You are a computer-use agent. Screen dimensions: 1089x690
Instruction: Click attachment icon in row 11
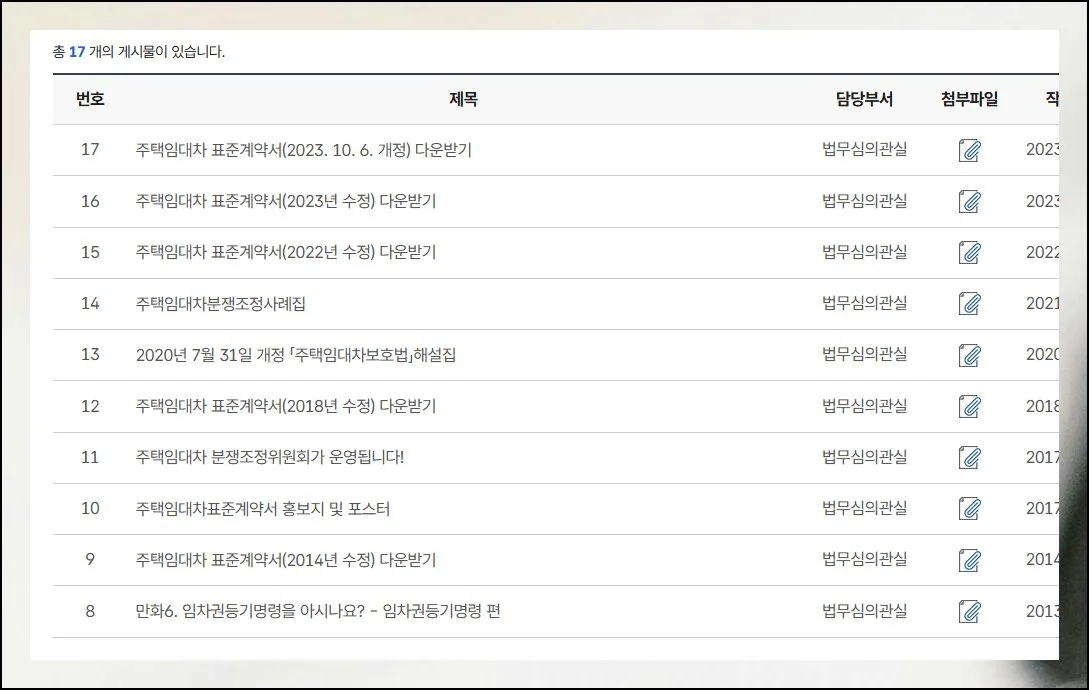[969, 457]
